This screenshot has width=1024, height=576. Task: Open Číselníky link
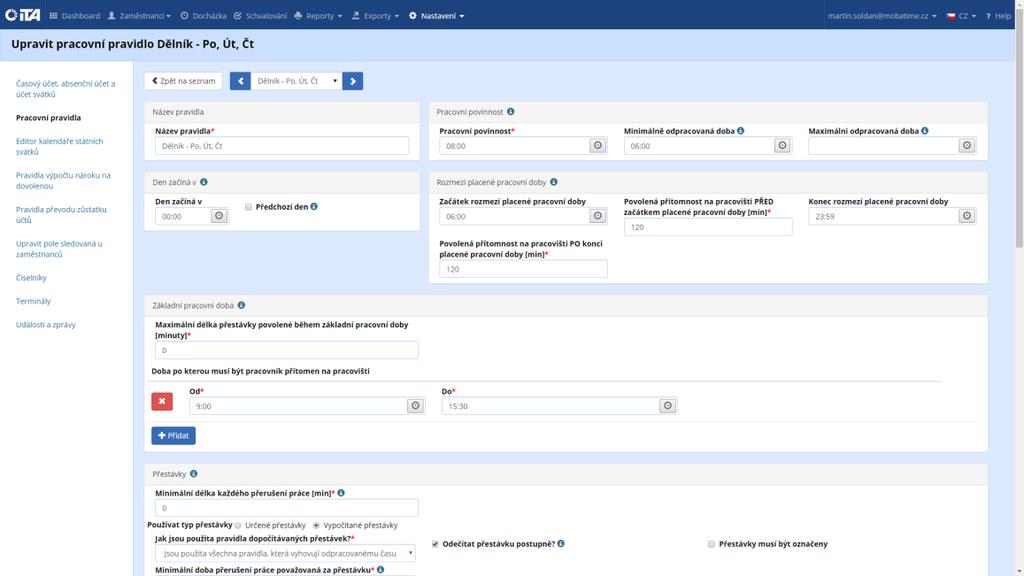coord(31,278)
